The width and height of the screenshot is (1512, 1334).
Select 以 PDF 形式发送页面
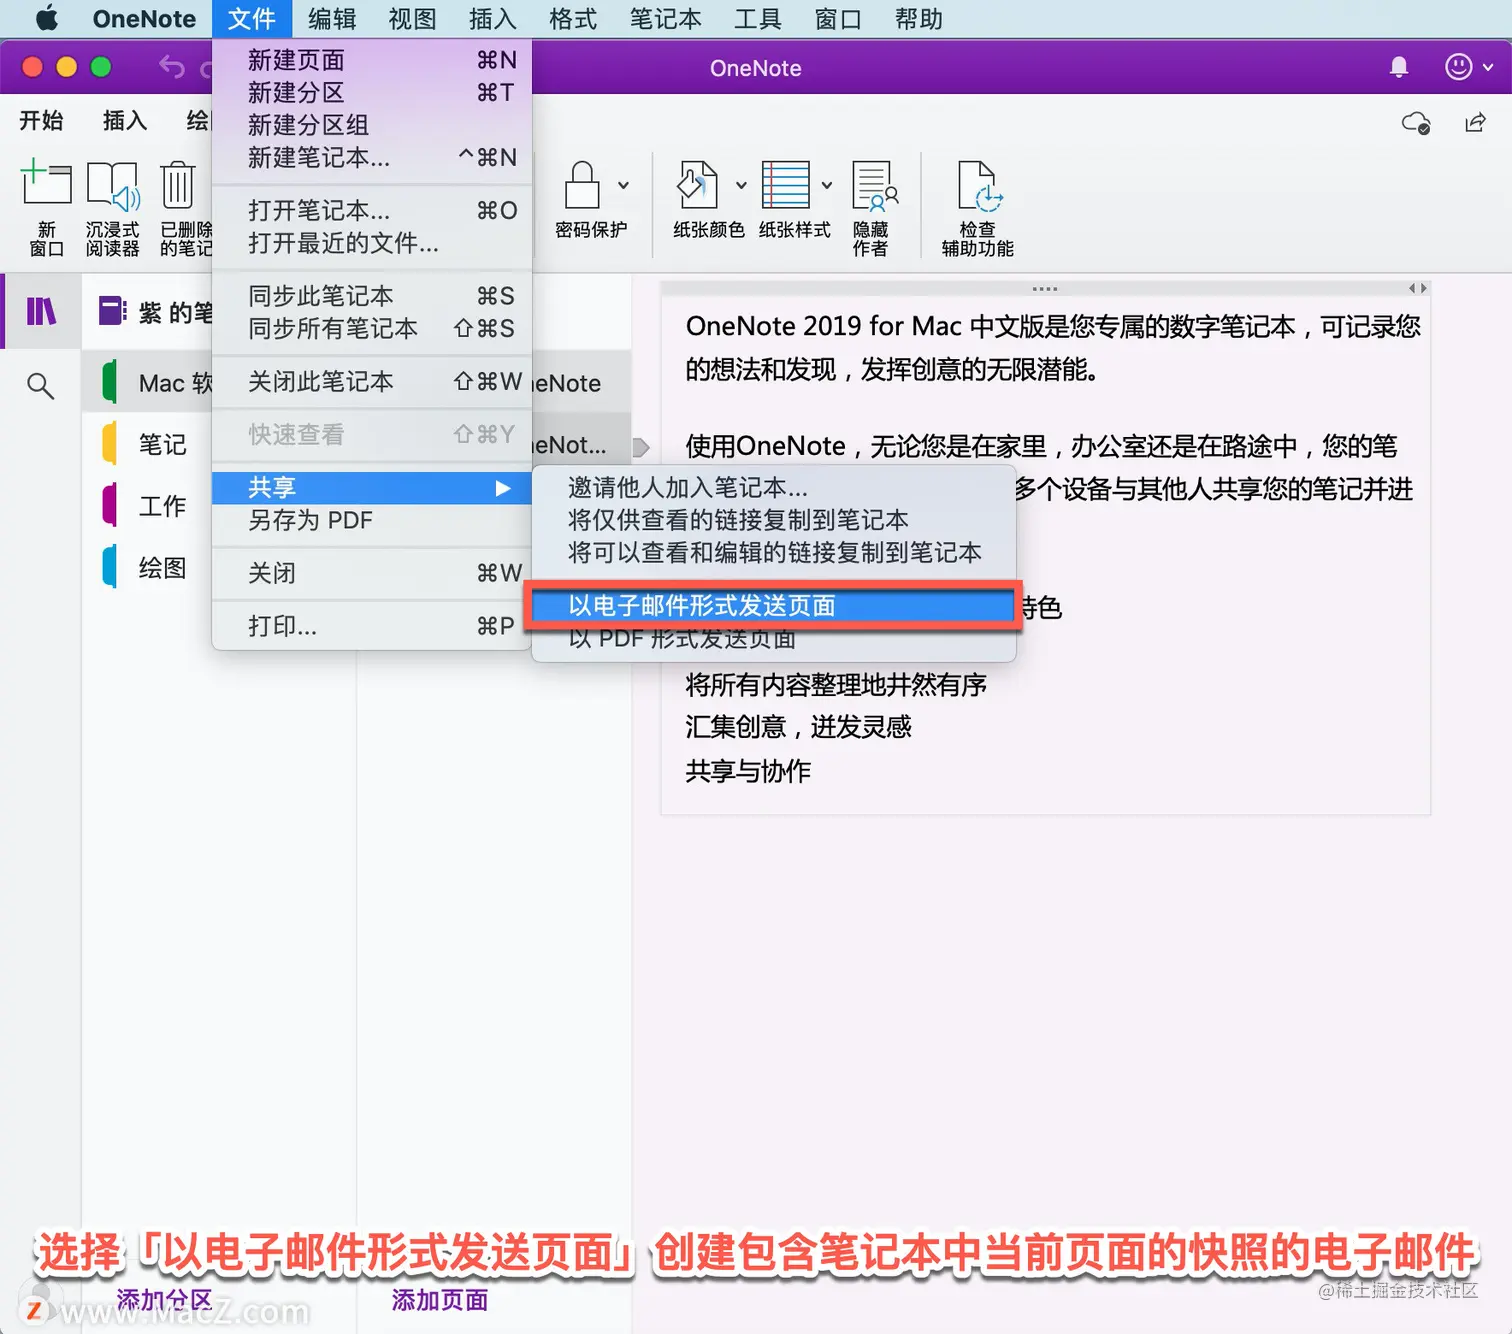click(774, 638)
